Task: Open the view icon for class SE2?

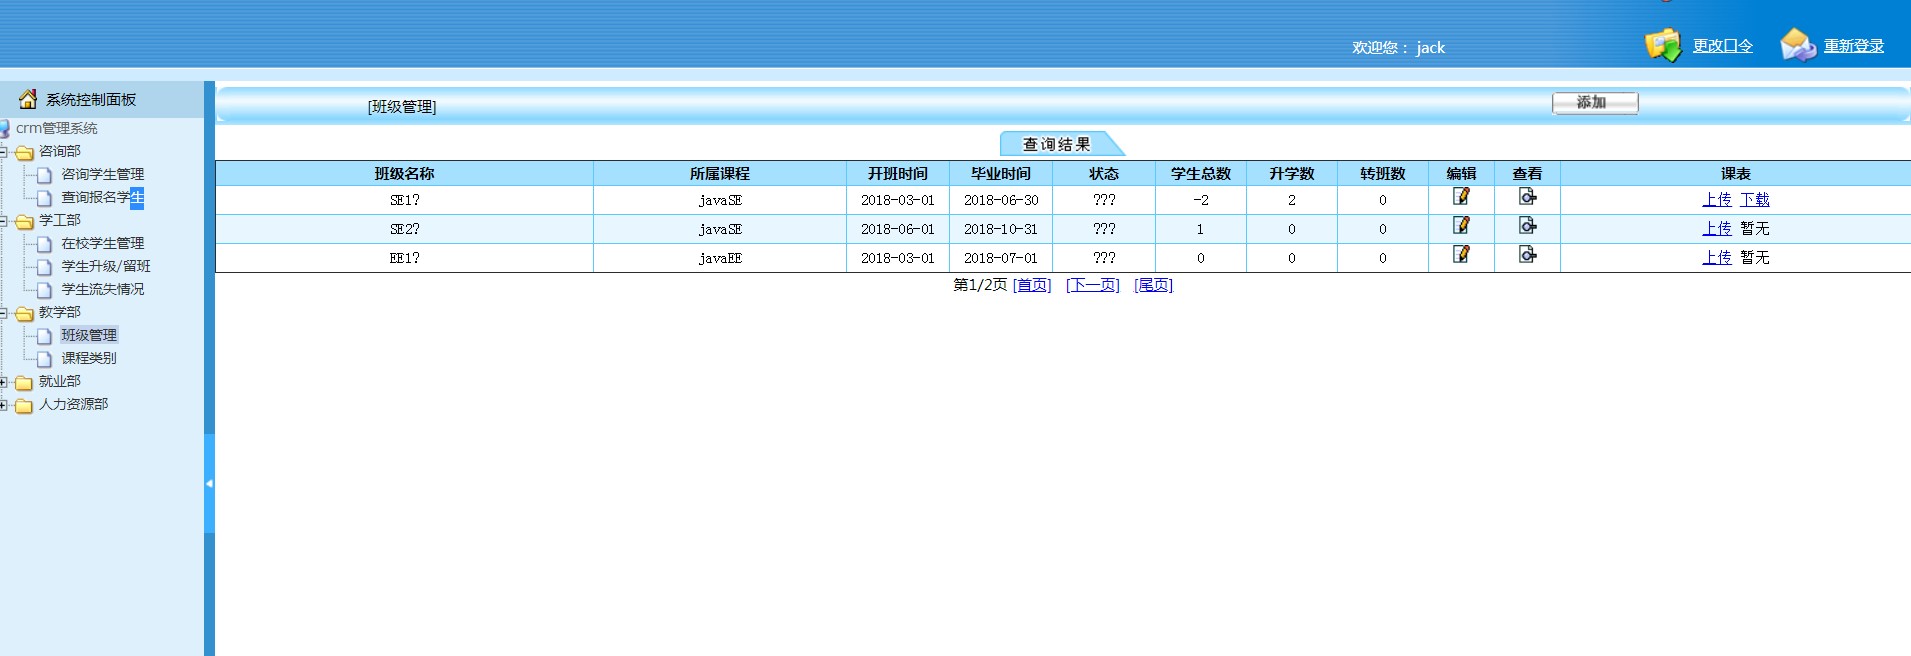Action: pyautogui.click(x=1527, y=226)
